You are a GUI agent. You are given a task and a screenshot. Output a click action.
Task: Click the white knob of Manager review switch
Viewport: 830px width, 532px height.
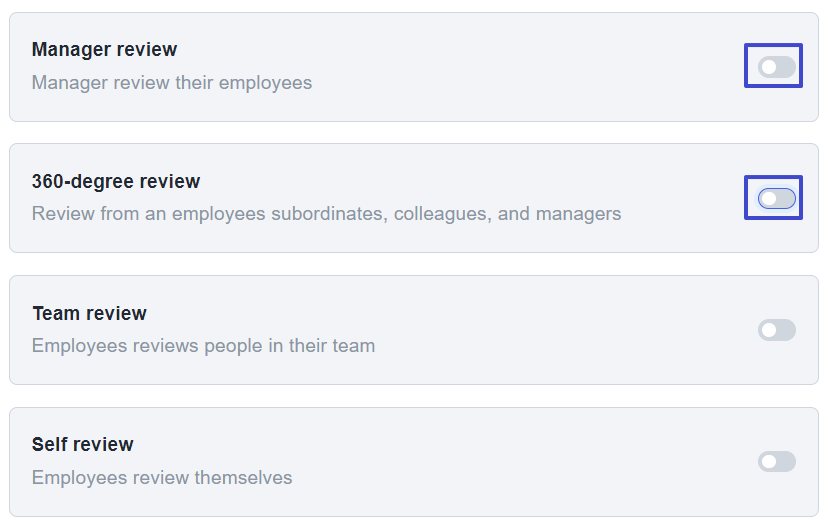point(769,67)
